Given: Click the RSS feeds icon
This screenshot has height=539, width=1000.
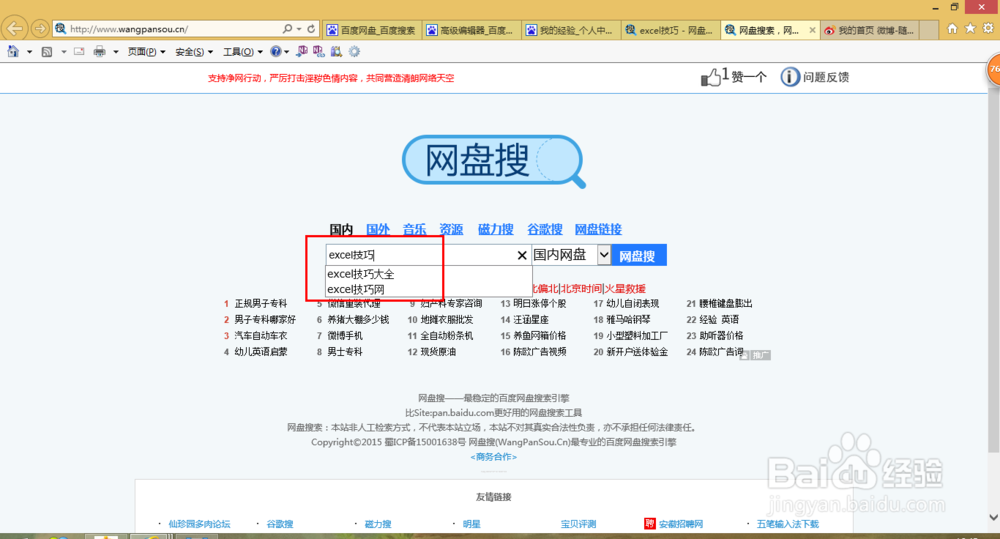Looking at the screenshot, I should pyautogui.click(x=47, y=52).
